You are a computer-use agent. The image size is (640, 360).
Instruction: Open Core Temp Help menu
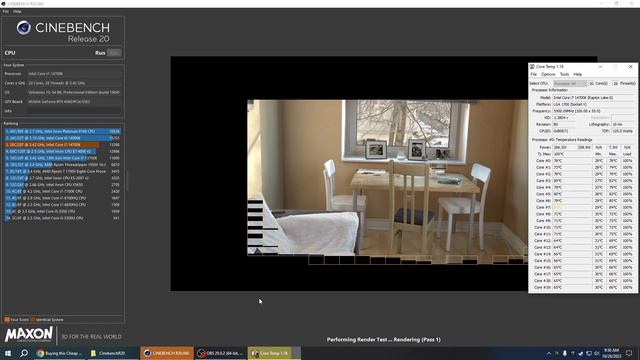(578, 74)
